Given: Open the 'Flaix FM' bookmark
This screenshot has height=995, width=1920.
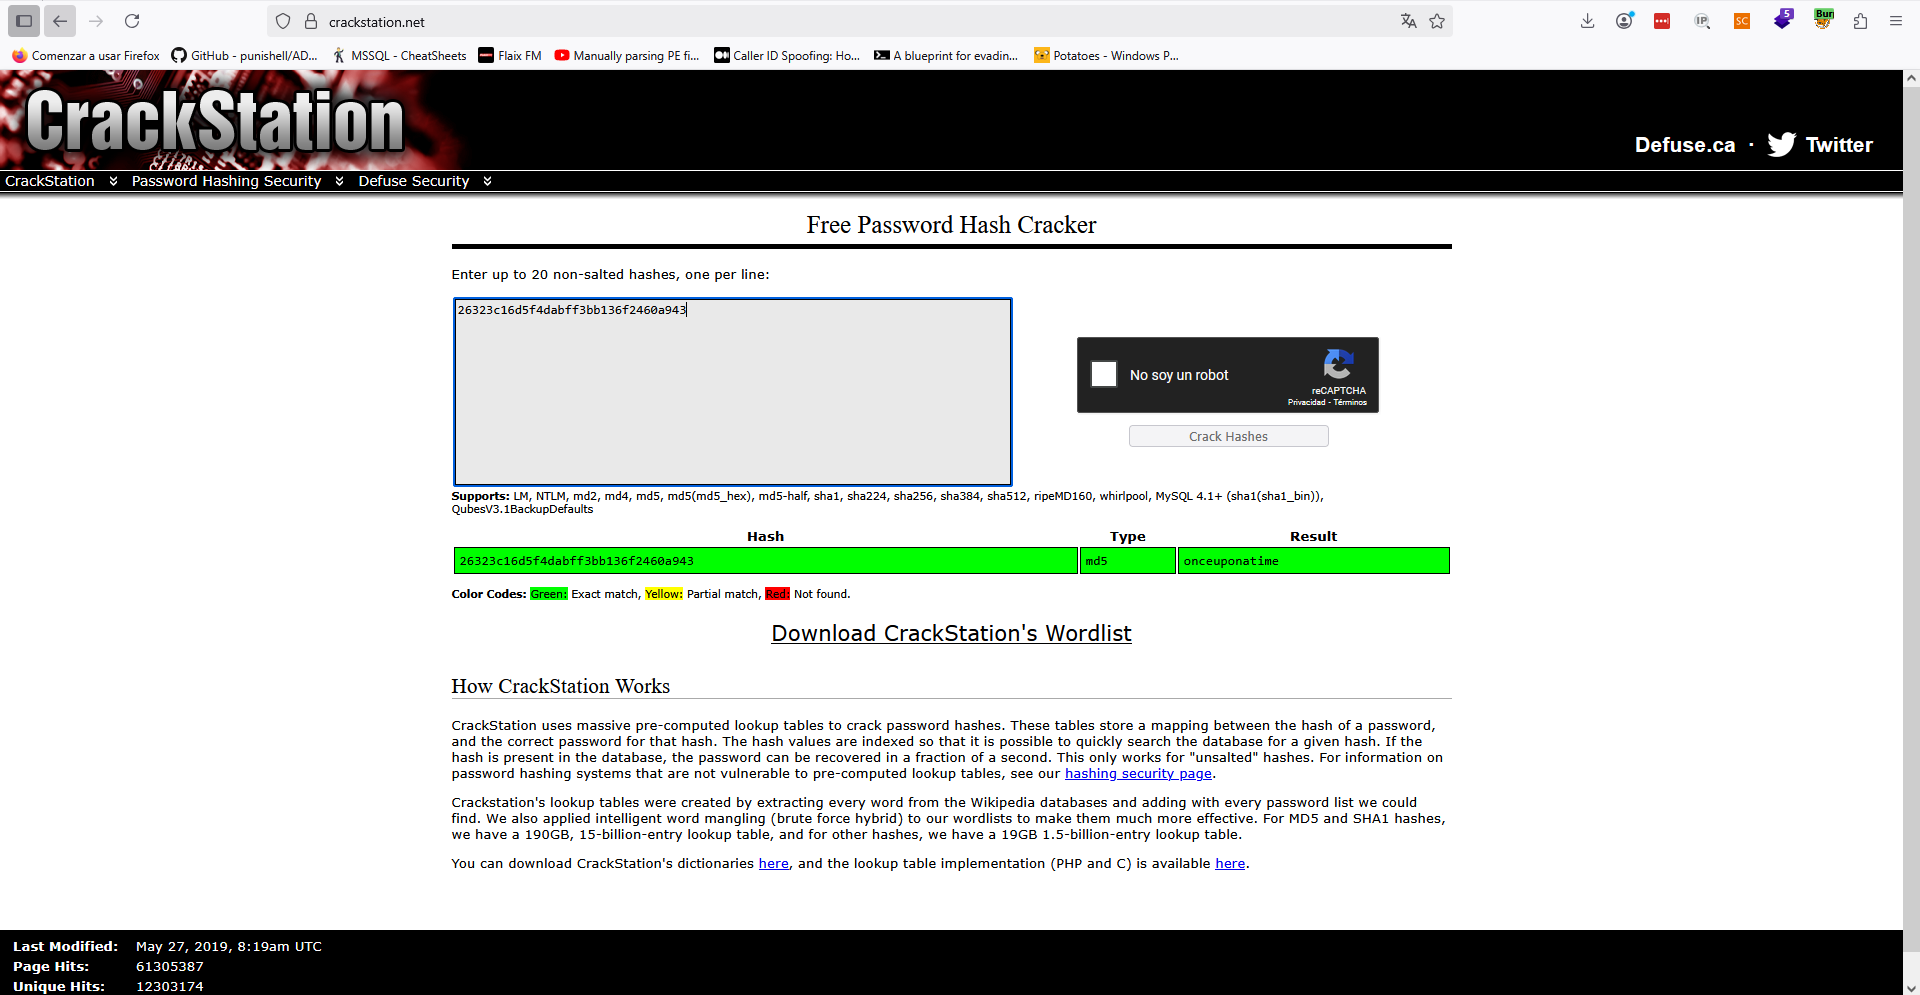Looking at the screenshot, I should tap(510, 56).
